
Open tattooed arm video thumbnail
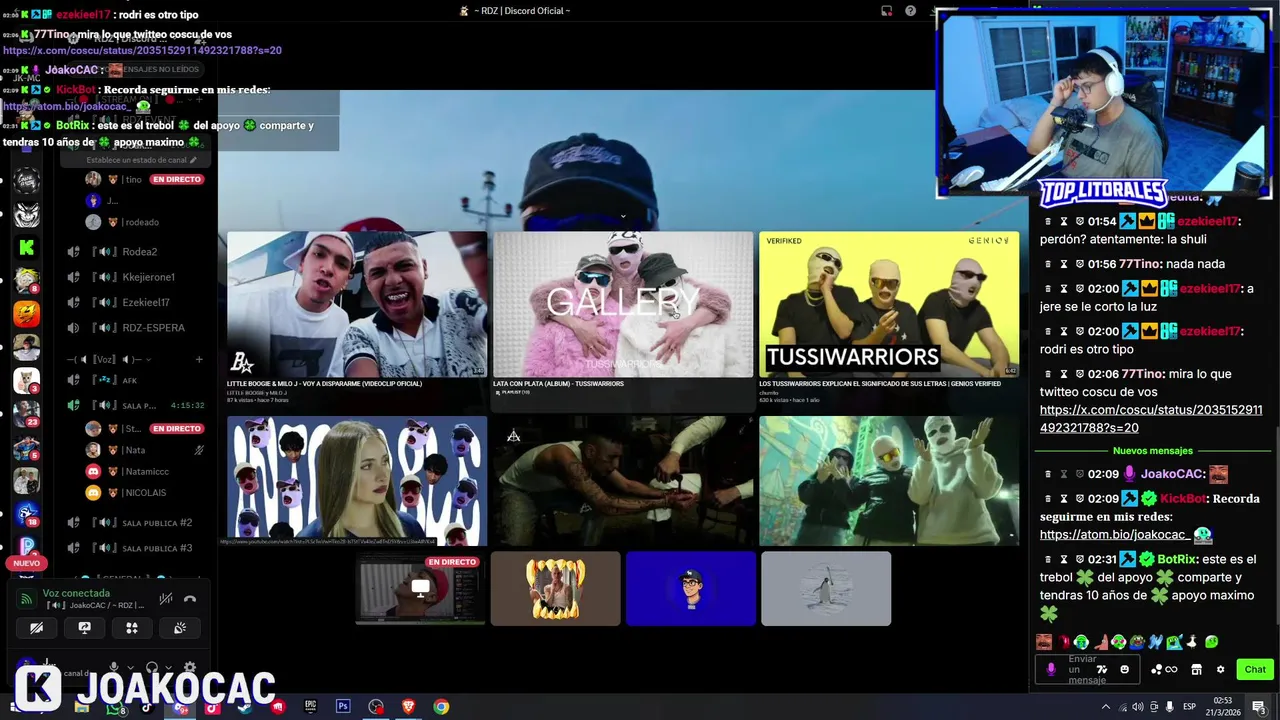(623, 481)
